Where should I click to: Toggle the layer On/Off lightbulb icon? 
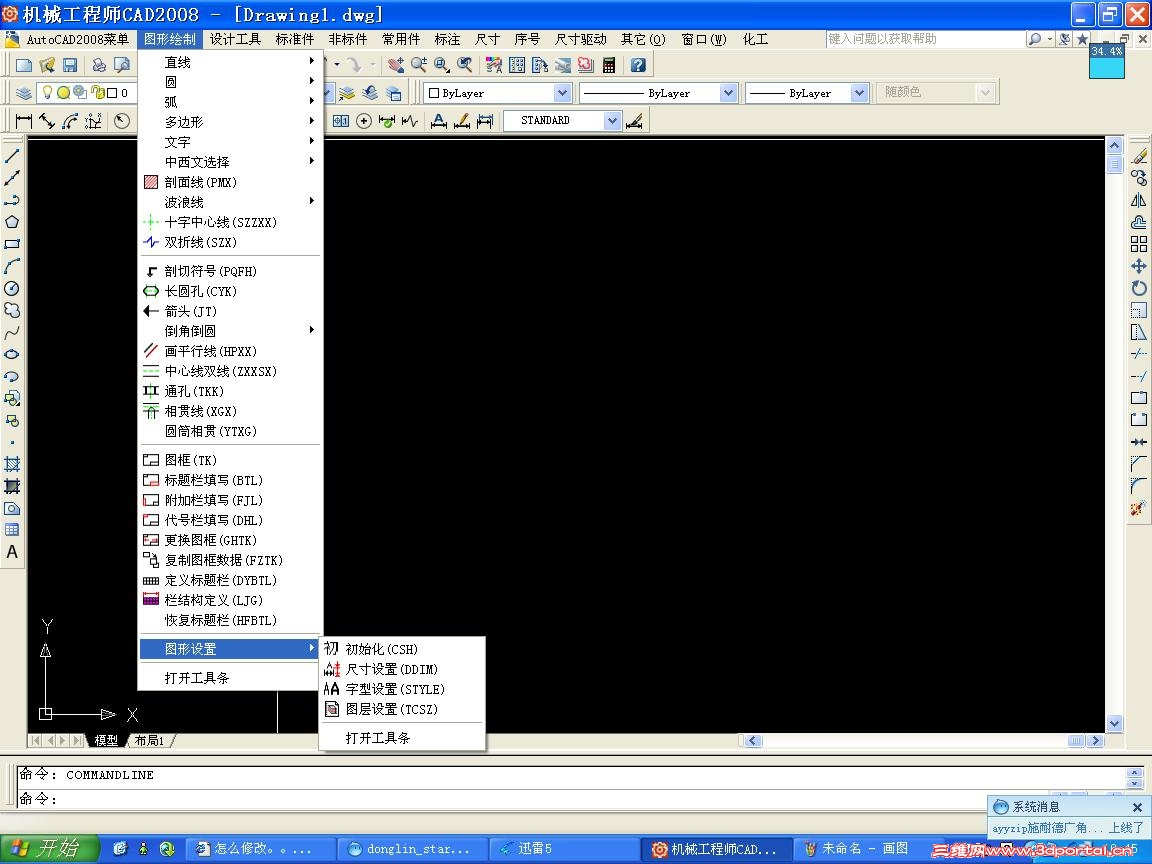click(47, 93)
